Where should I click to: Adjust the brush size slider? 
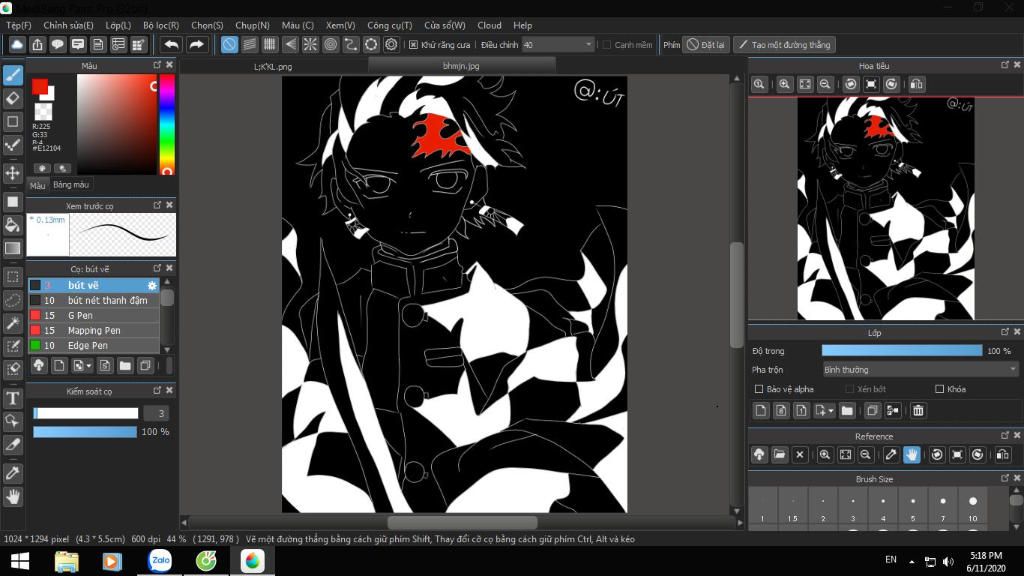tap(86, 413)
